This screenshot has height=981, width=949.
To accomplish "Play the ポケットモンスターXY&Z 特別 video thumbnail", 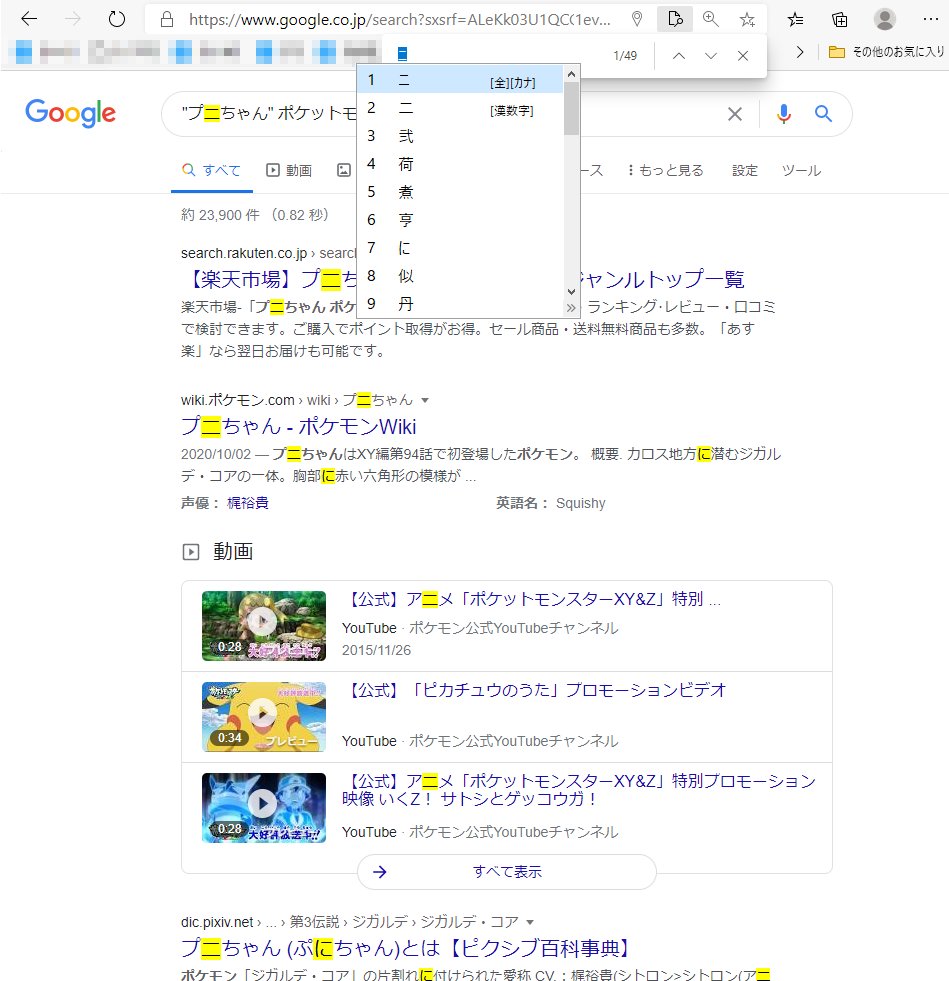I will coord(263,626).
